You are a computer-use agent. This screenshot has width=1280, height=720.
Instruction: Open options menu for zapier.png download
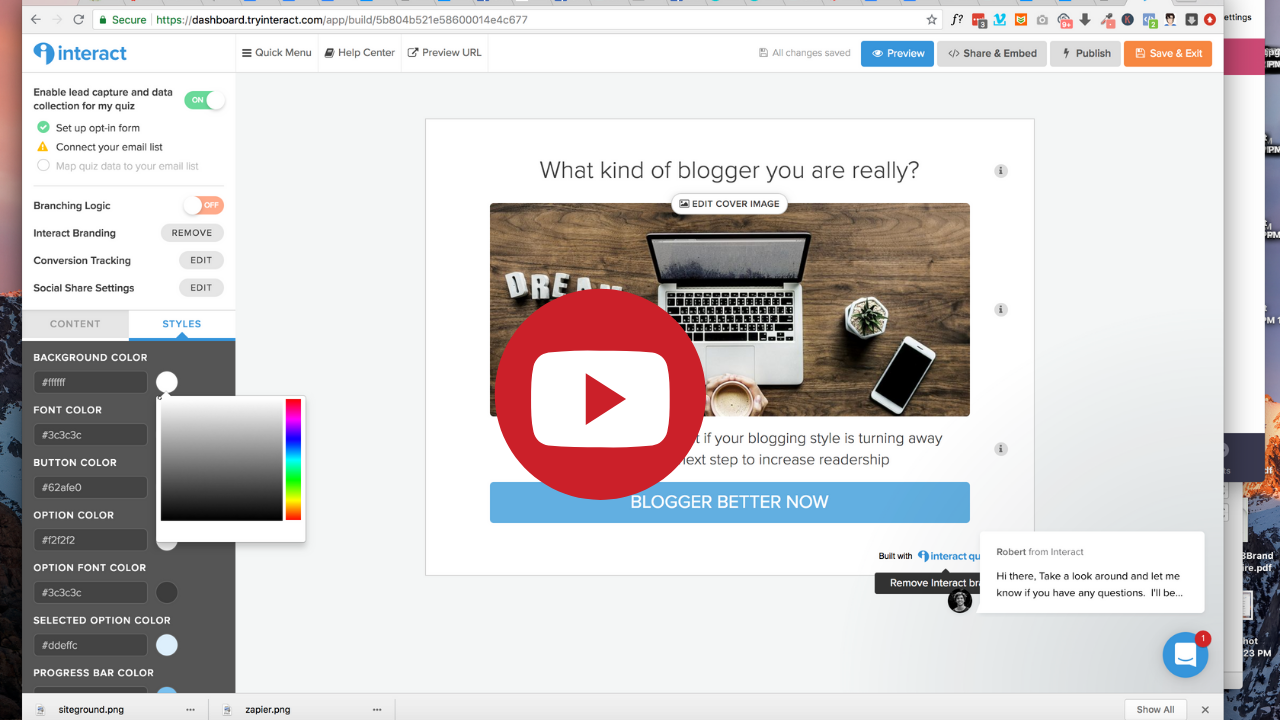point(377,709)
